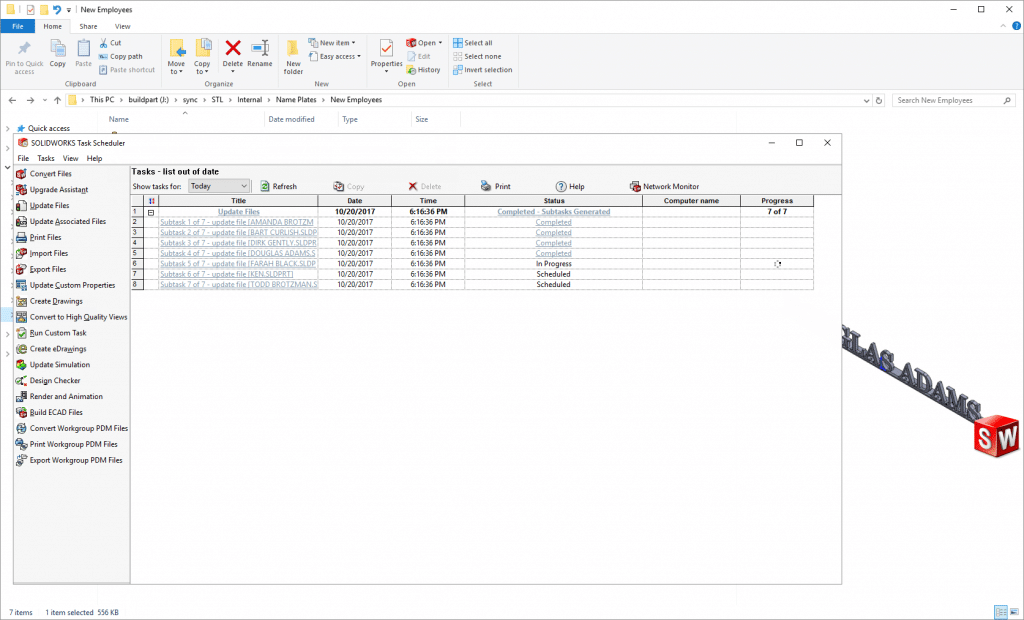Open Task Scheduler Help toolbar button

(570, 186)
